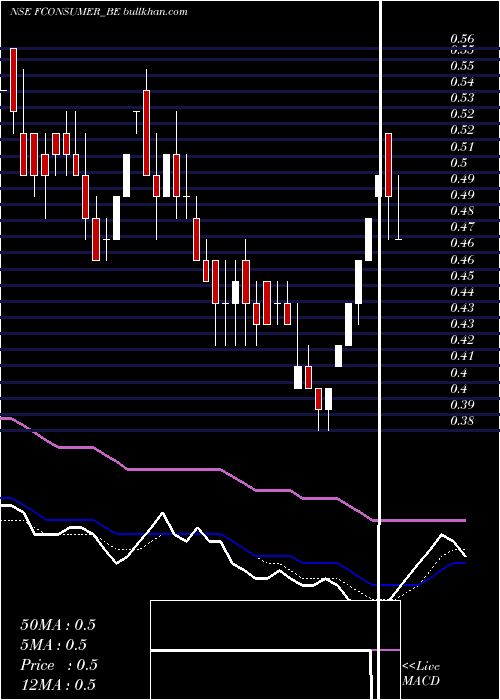
Task: Click the pink 50MA line at its flat right end
Action: click(x=420, y=521)
